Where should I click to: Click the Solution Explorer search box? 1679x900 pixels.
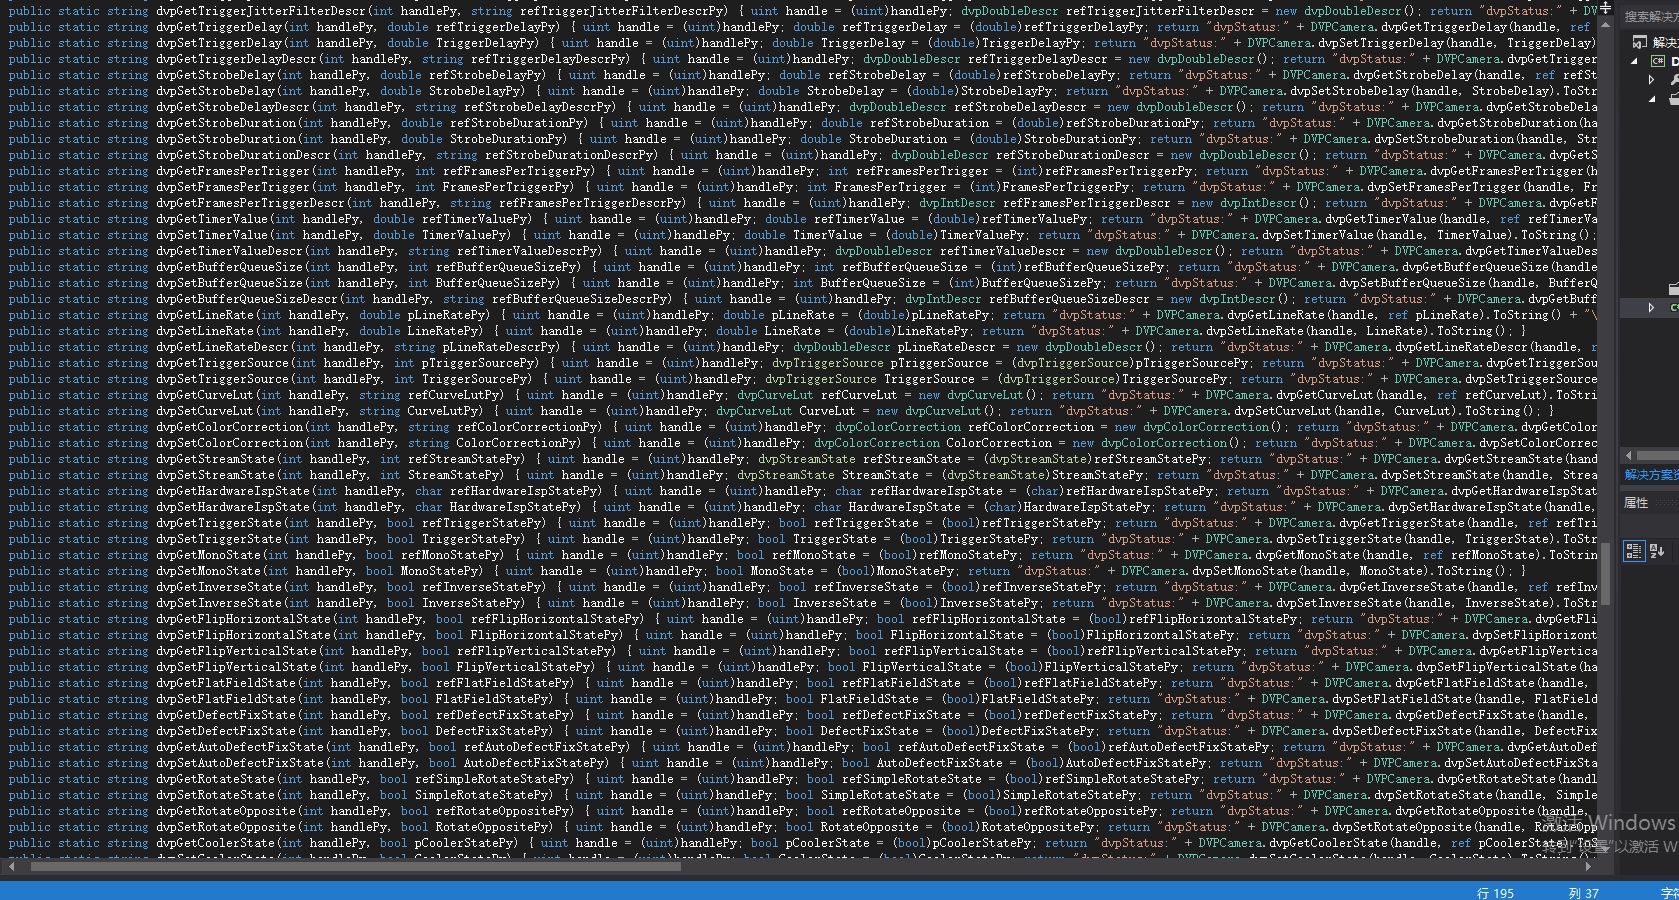[x=1650, y=17]
